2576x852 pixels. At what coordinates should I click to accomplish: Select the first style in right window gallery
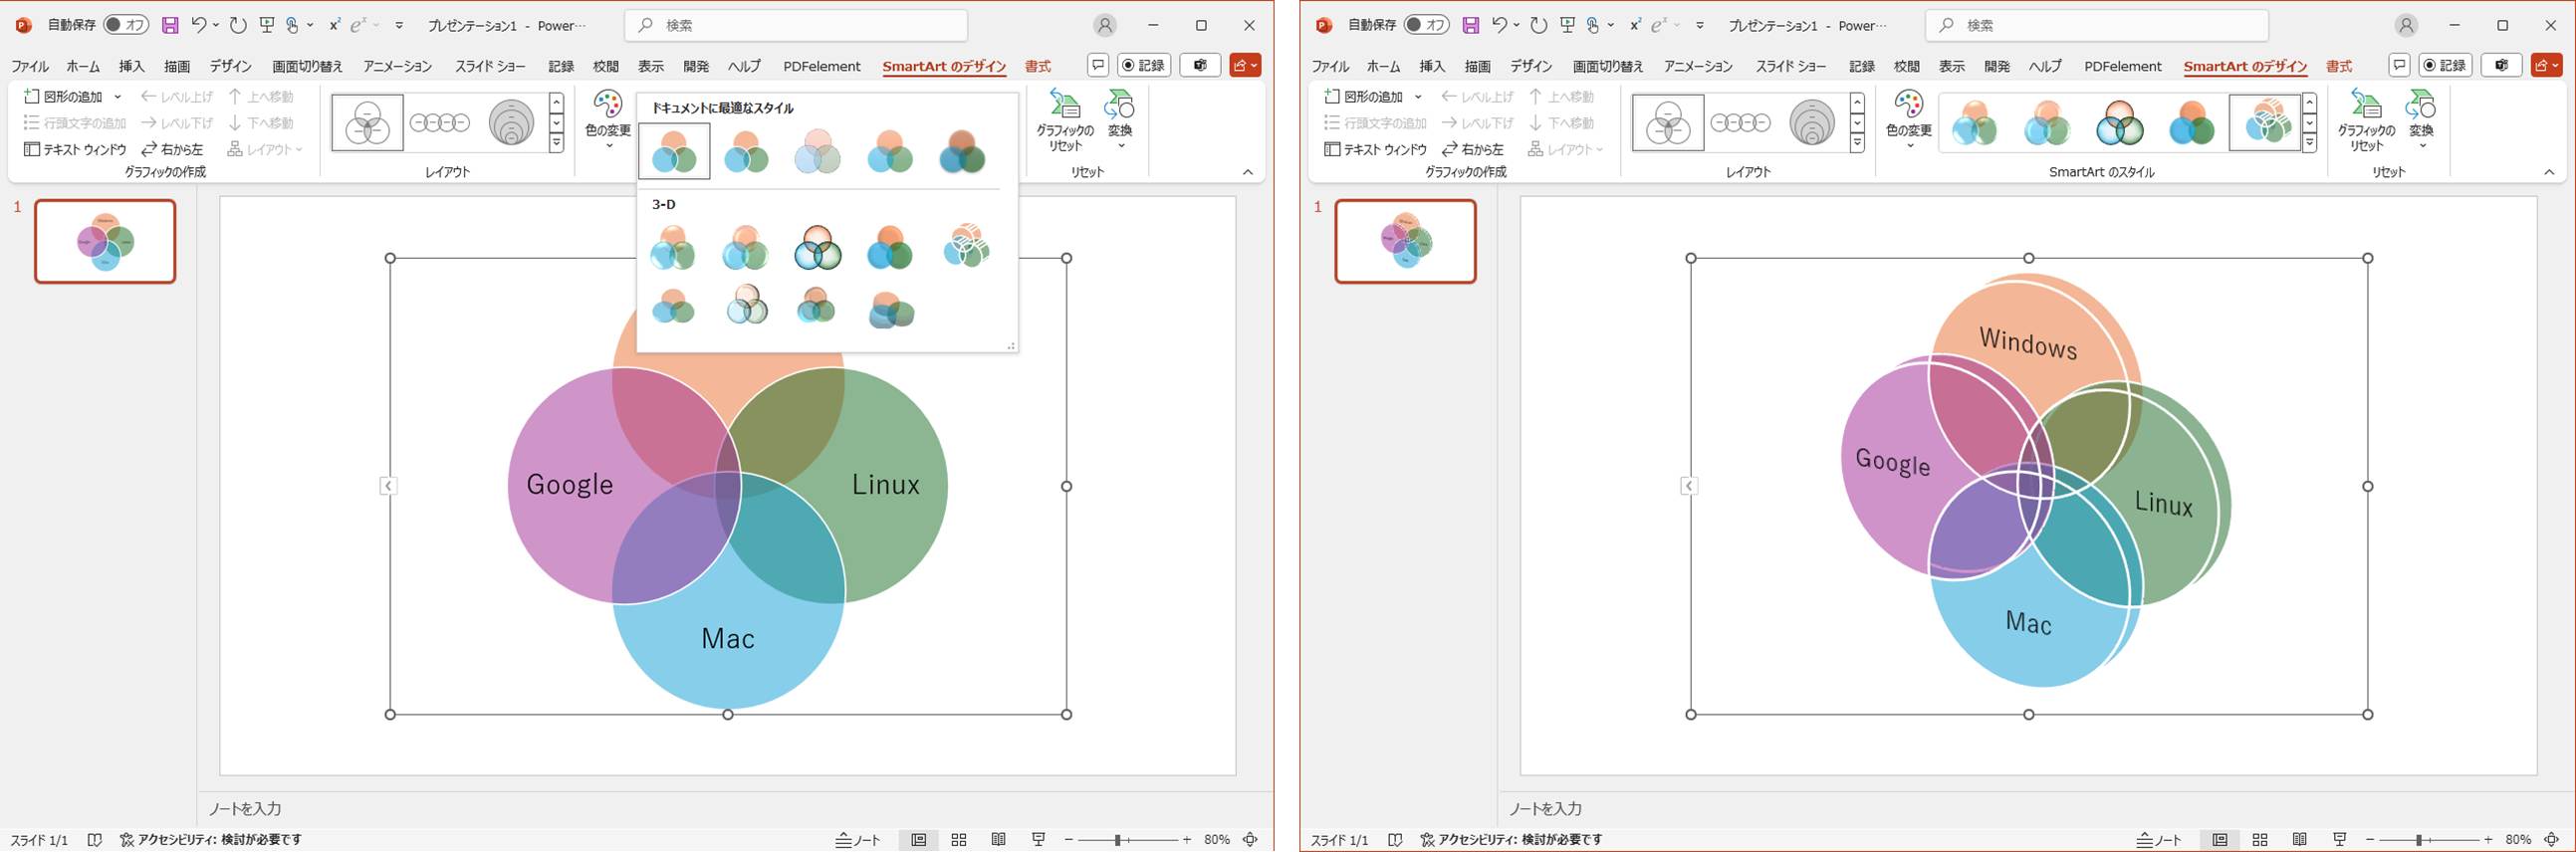click(1974, 123)
